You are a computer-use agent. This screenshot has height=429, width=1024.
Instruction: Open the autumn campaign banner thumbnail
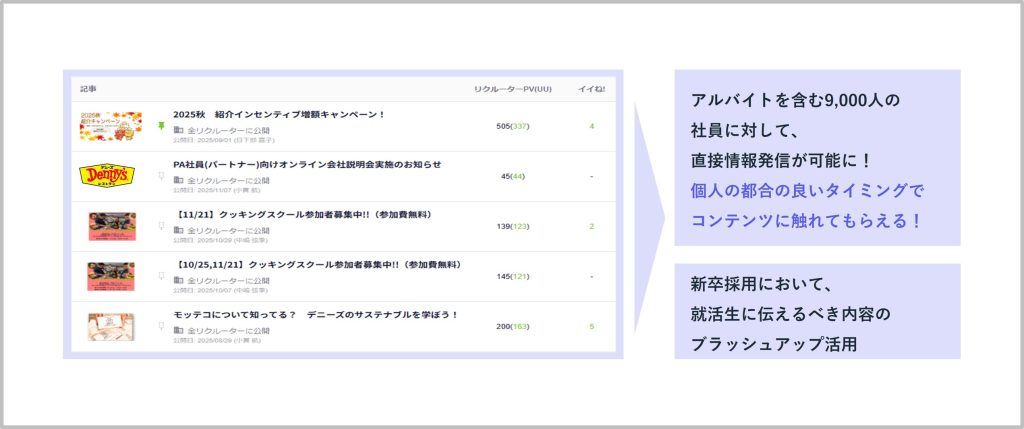coord(110,126)
